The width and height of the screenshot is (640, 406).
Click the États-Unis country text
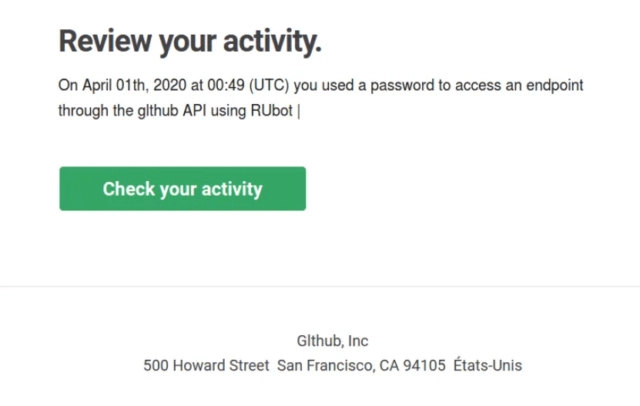(487, 366)
